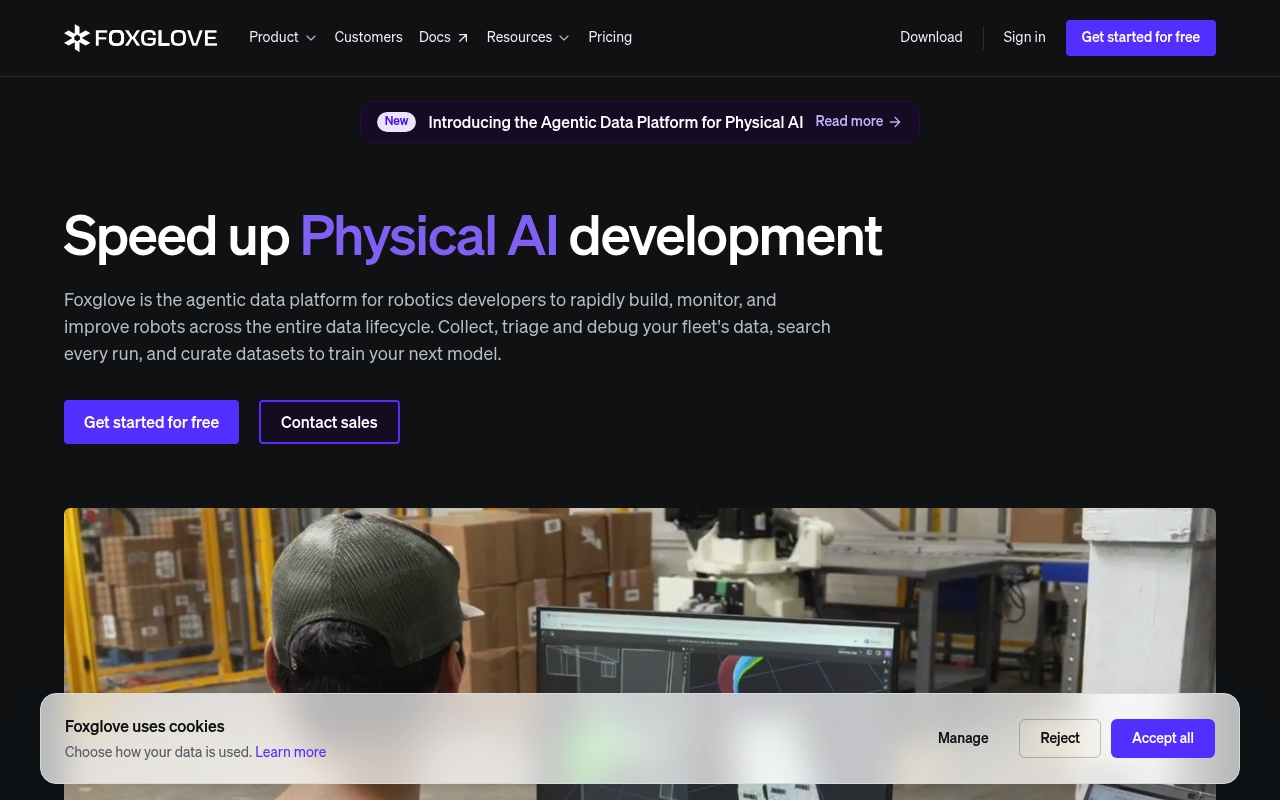Open the Docs external link
This screenshot has width=1280, height=800.
(444, 37)
